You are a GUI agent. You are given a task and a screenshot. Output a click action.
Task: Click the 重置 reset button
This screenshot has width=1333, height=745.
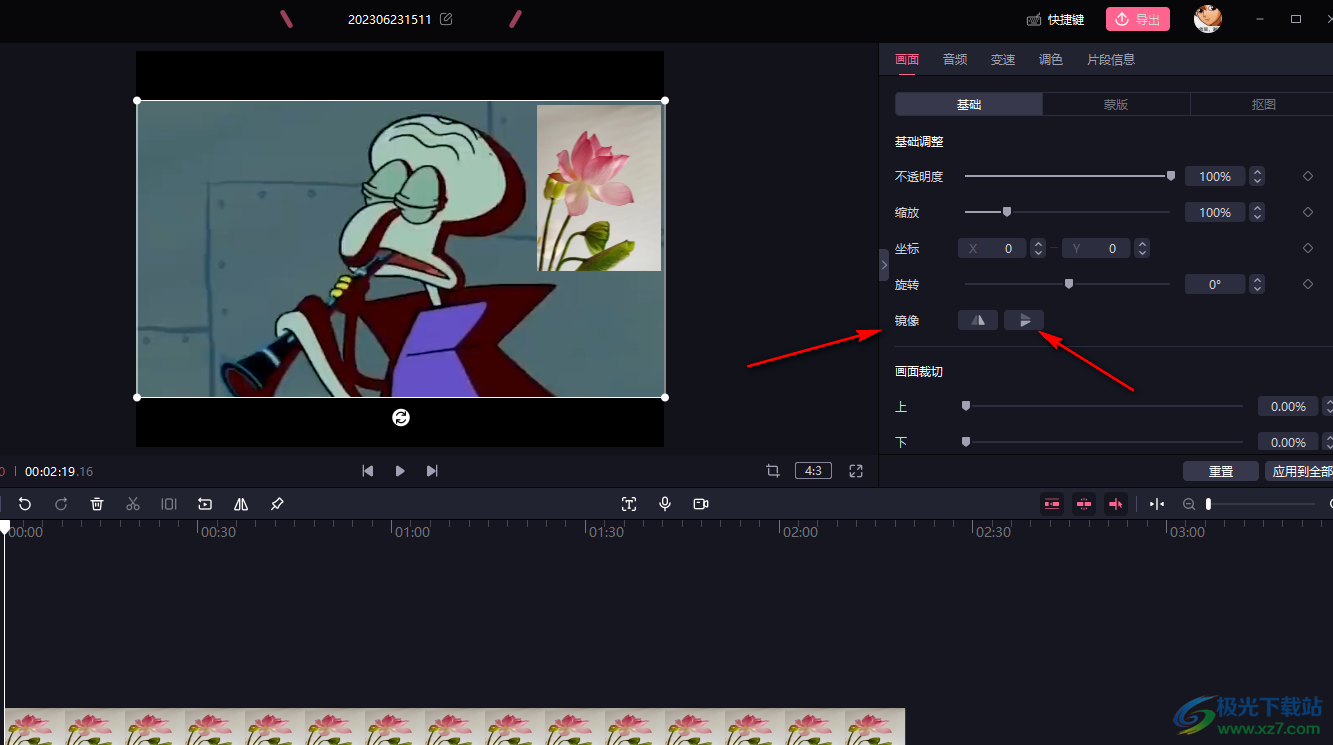[x=1221, y=471]
